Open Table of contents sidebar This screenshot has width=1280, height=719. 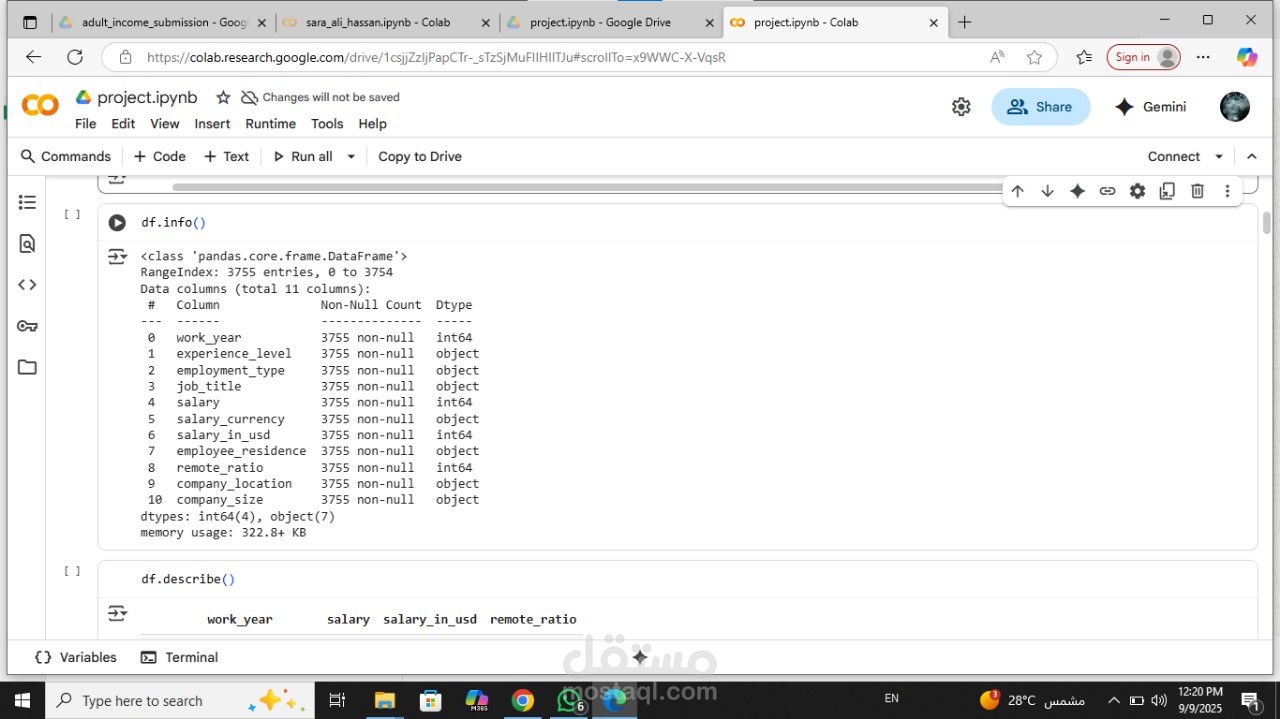(x=27, y=203)
